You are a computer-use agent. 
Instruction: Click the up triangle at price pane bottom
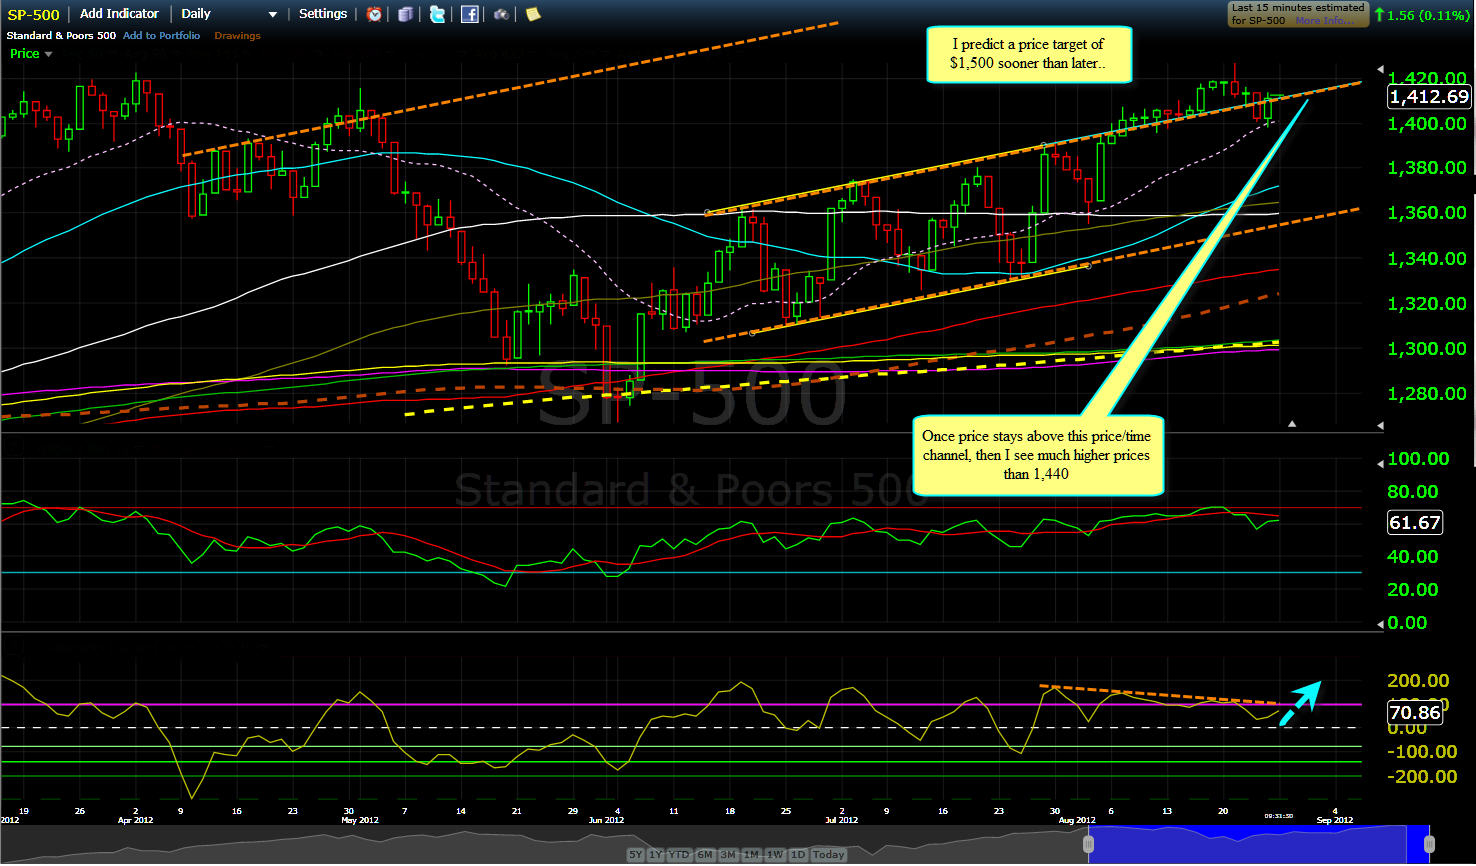pos(1292,424)
